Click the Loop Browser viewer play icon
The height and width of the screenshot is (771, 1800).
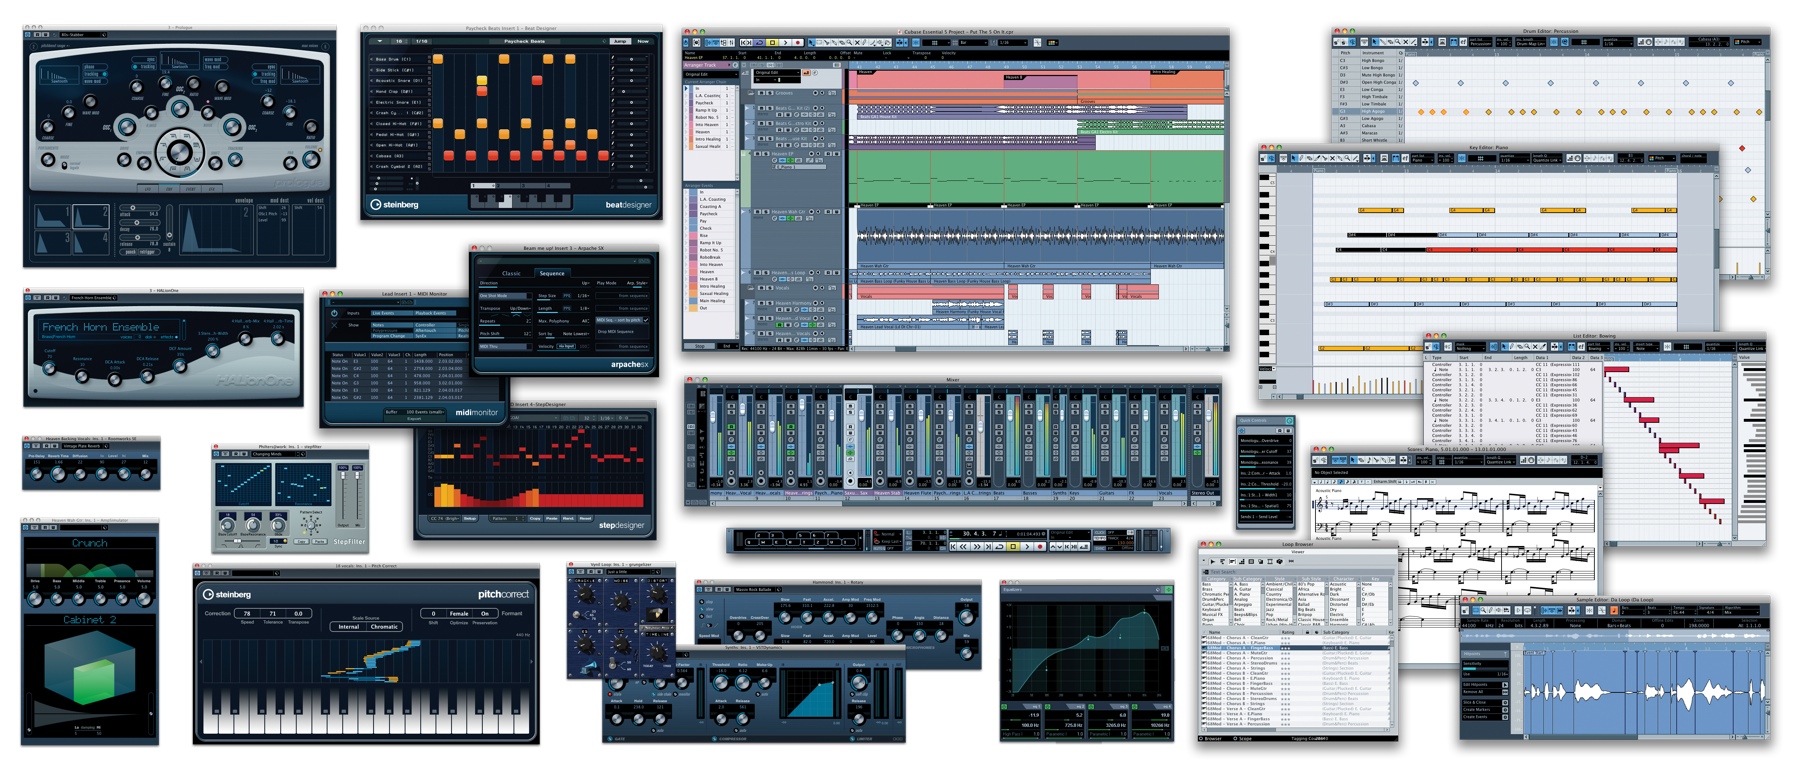coord(1213,561)
